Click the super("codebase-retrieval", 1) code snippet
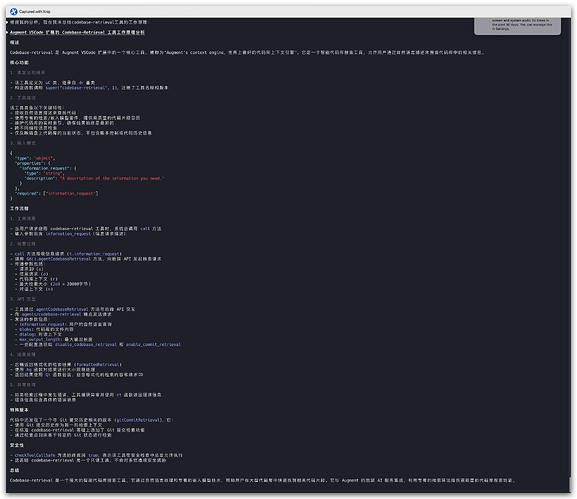The height and width of the screenshot is (499, 577). click(x=82, y=88)
